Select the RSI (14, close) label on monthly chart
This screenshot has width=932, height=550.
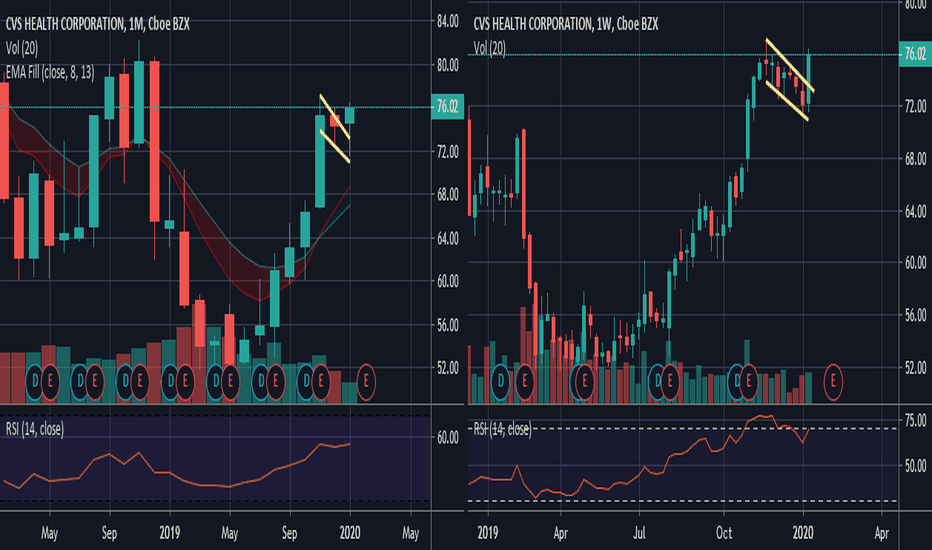tap(34, 429)
